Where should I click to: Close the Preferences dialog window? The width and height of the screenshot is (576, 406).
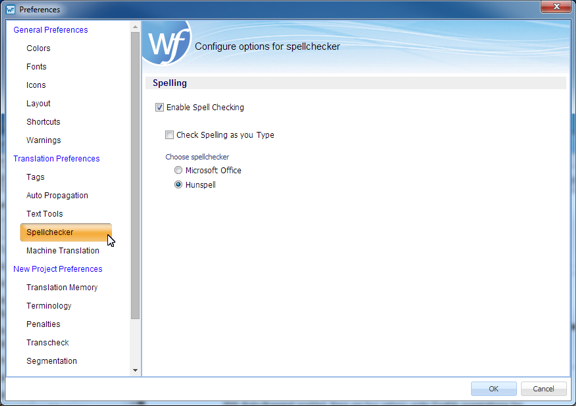pyautogui.click(x=556, y=7)
